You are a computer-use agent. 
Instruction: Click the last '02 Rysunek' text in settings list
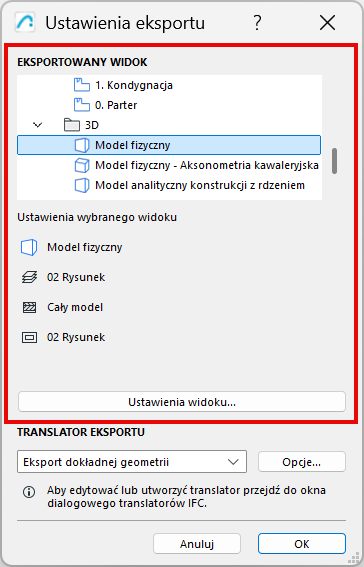click(76, 337)
